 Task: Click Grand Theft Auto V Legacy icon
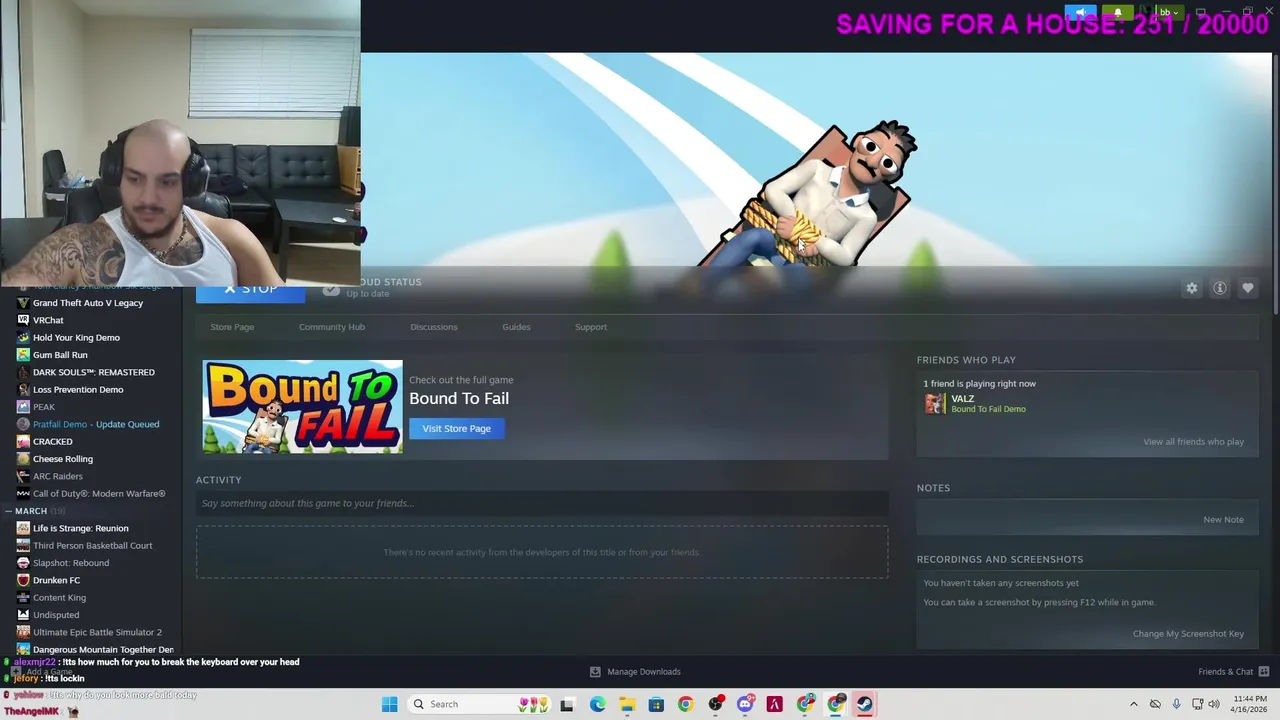pyautogui.click(x=23, y=303)
